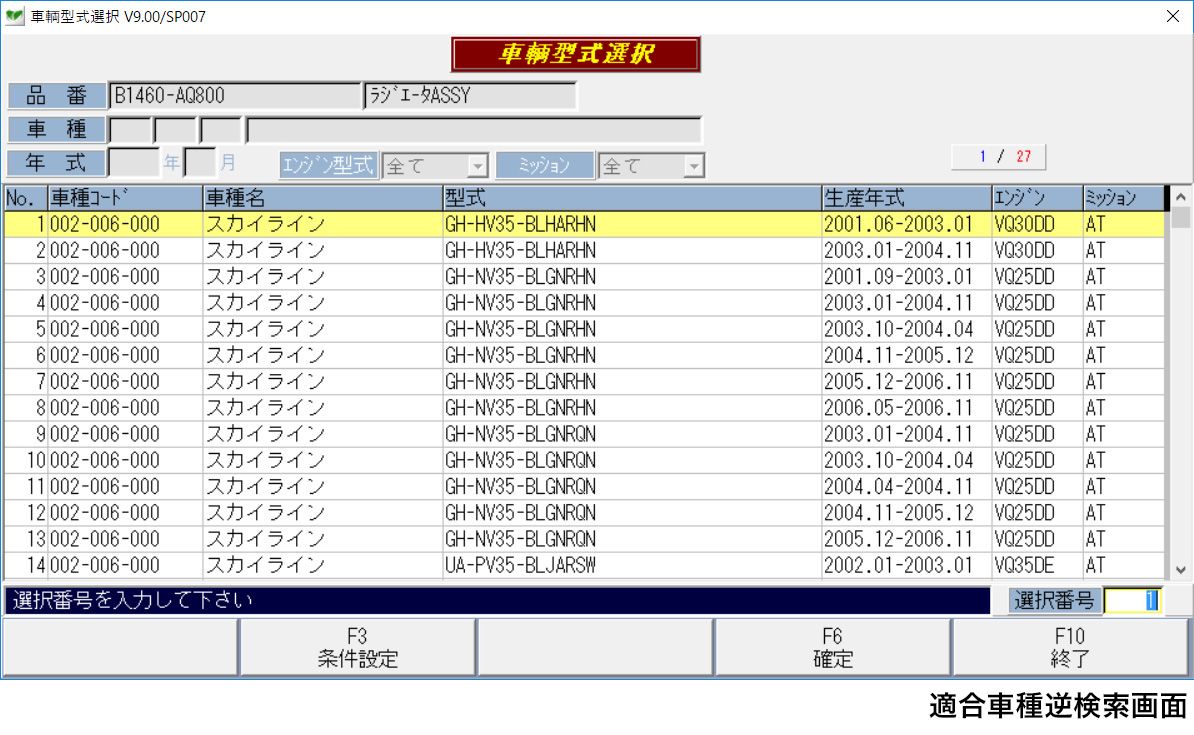Click the leaf application icon in title bar
Image resolution: width=1194 pixels, height=735 pixels.
click(x=14, y=16)
